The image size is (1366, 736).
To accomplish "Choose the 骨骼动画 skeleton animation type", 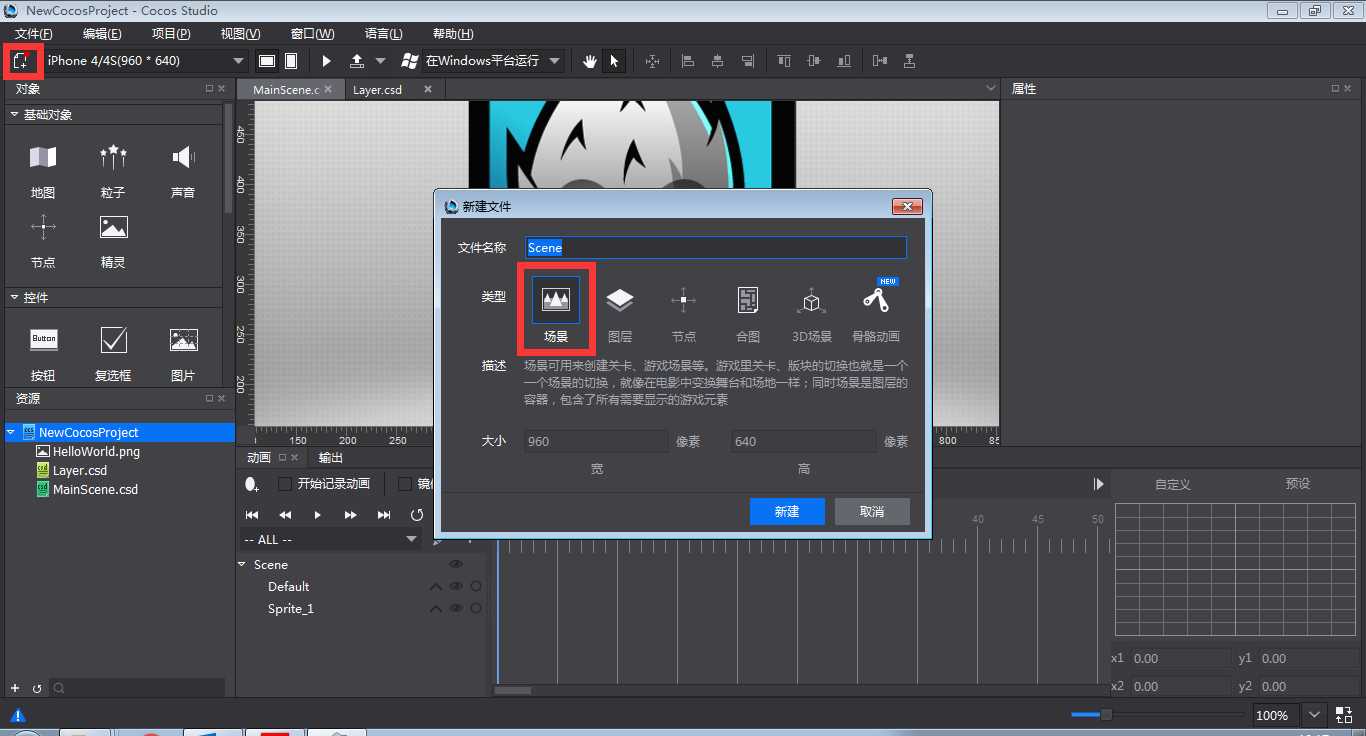I will pyautogui.click(x=876, y=313).
